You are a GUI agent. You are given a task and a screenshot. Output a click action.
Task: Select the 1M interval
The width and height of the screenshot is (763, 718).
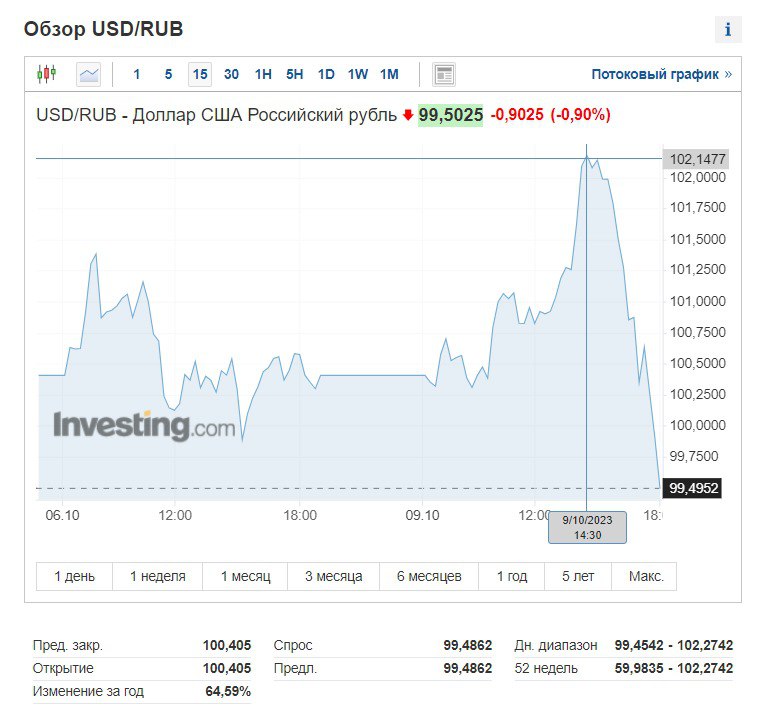[389, 74]
